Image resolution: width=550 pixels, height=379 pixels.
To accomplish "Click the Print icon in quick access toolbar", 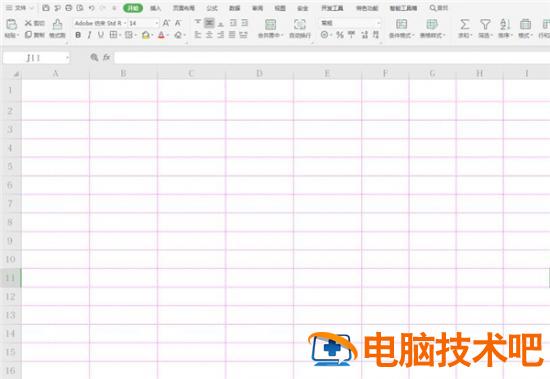I will click(69, 8).
